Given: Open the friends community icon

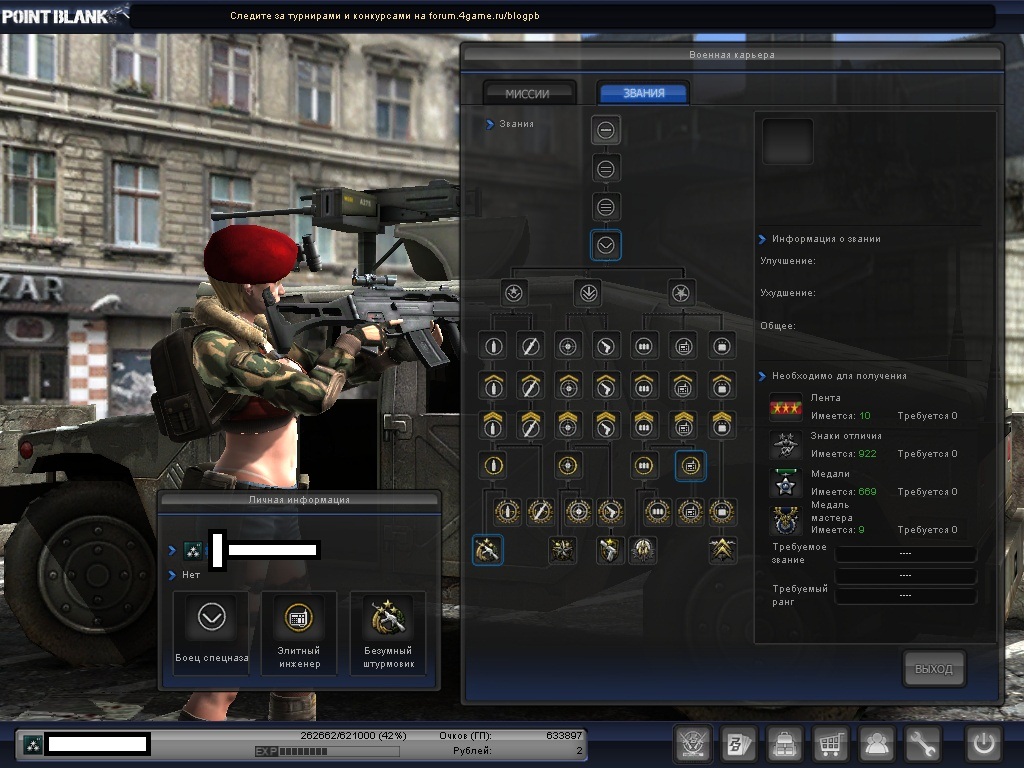Looking at the screenshot, I should pyautogui.click(x=878, y=744).
